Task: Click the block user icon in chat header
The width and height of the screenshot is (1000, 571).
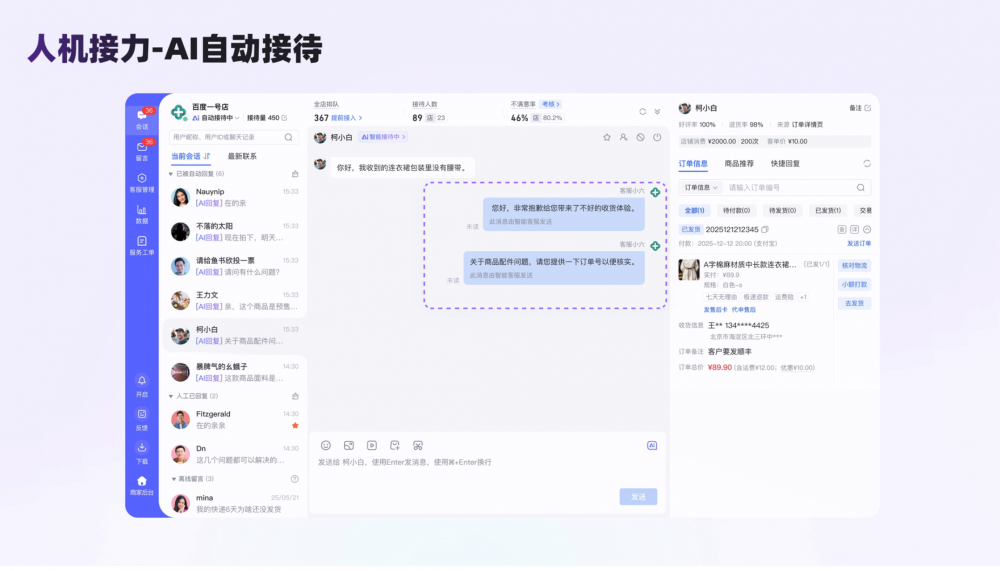Action: click(x=640, y=137)
